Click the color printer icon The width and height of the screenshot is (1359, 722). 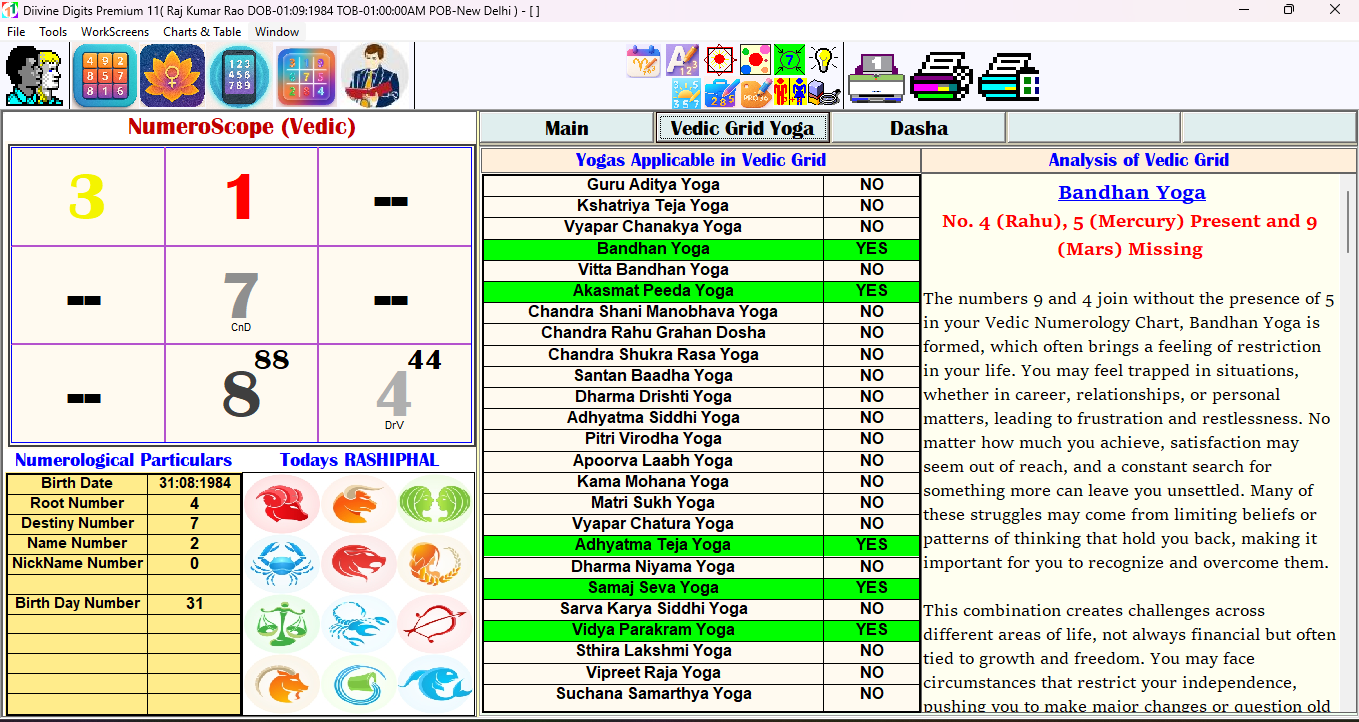[941, 75]
